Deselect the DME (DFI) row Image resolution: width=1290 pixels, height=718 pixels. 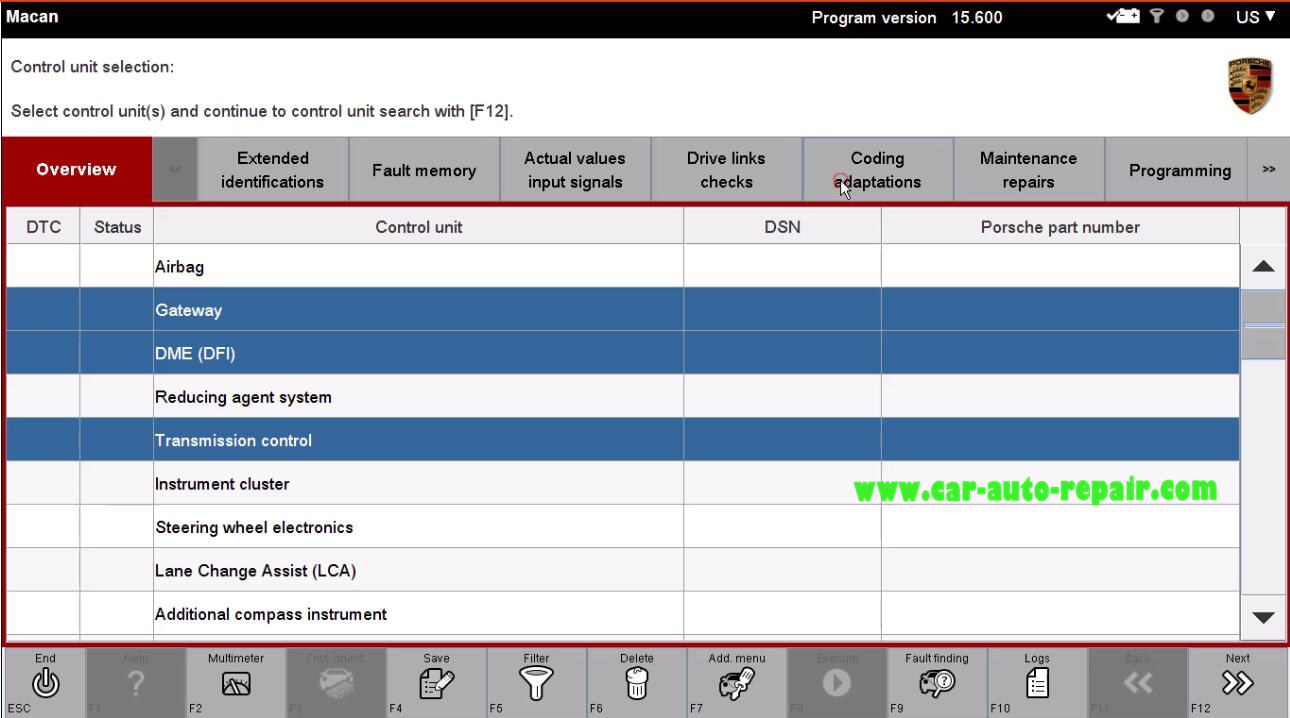point(418,353)
